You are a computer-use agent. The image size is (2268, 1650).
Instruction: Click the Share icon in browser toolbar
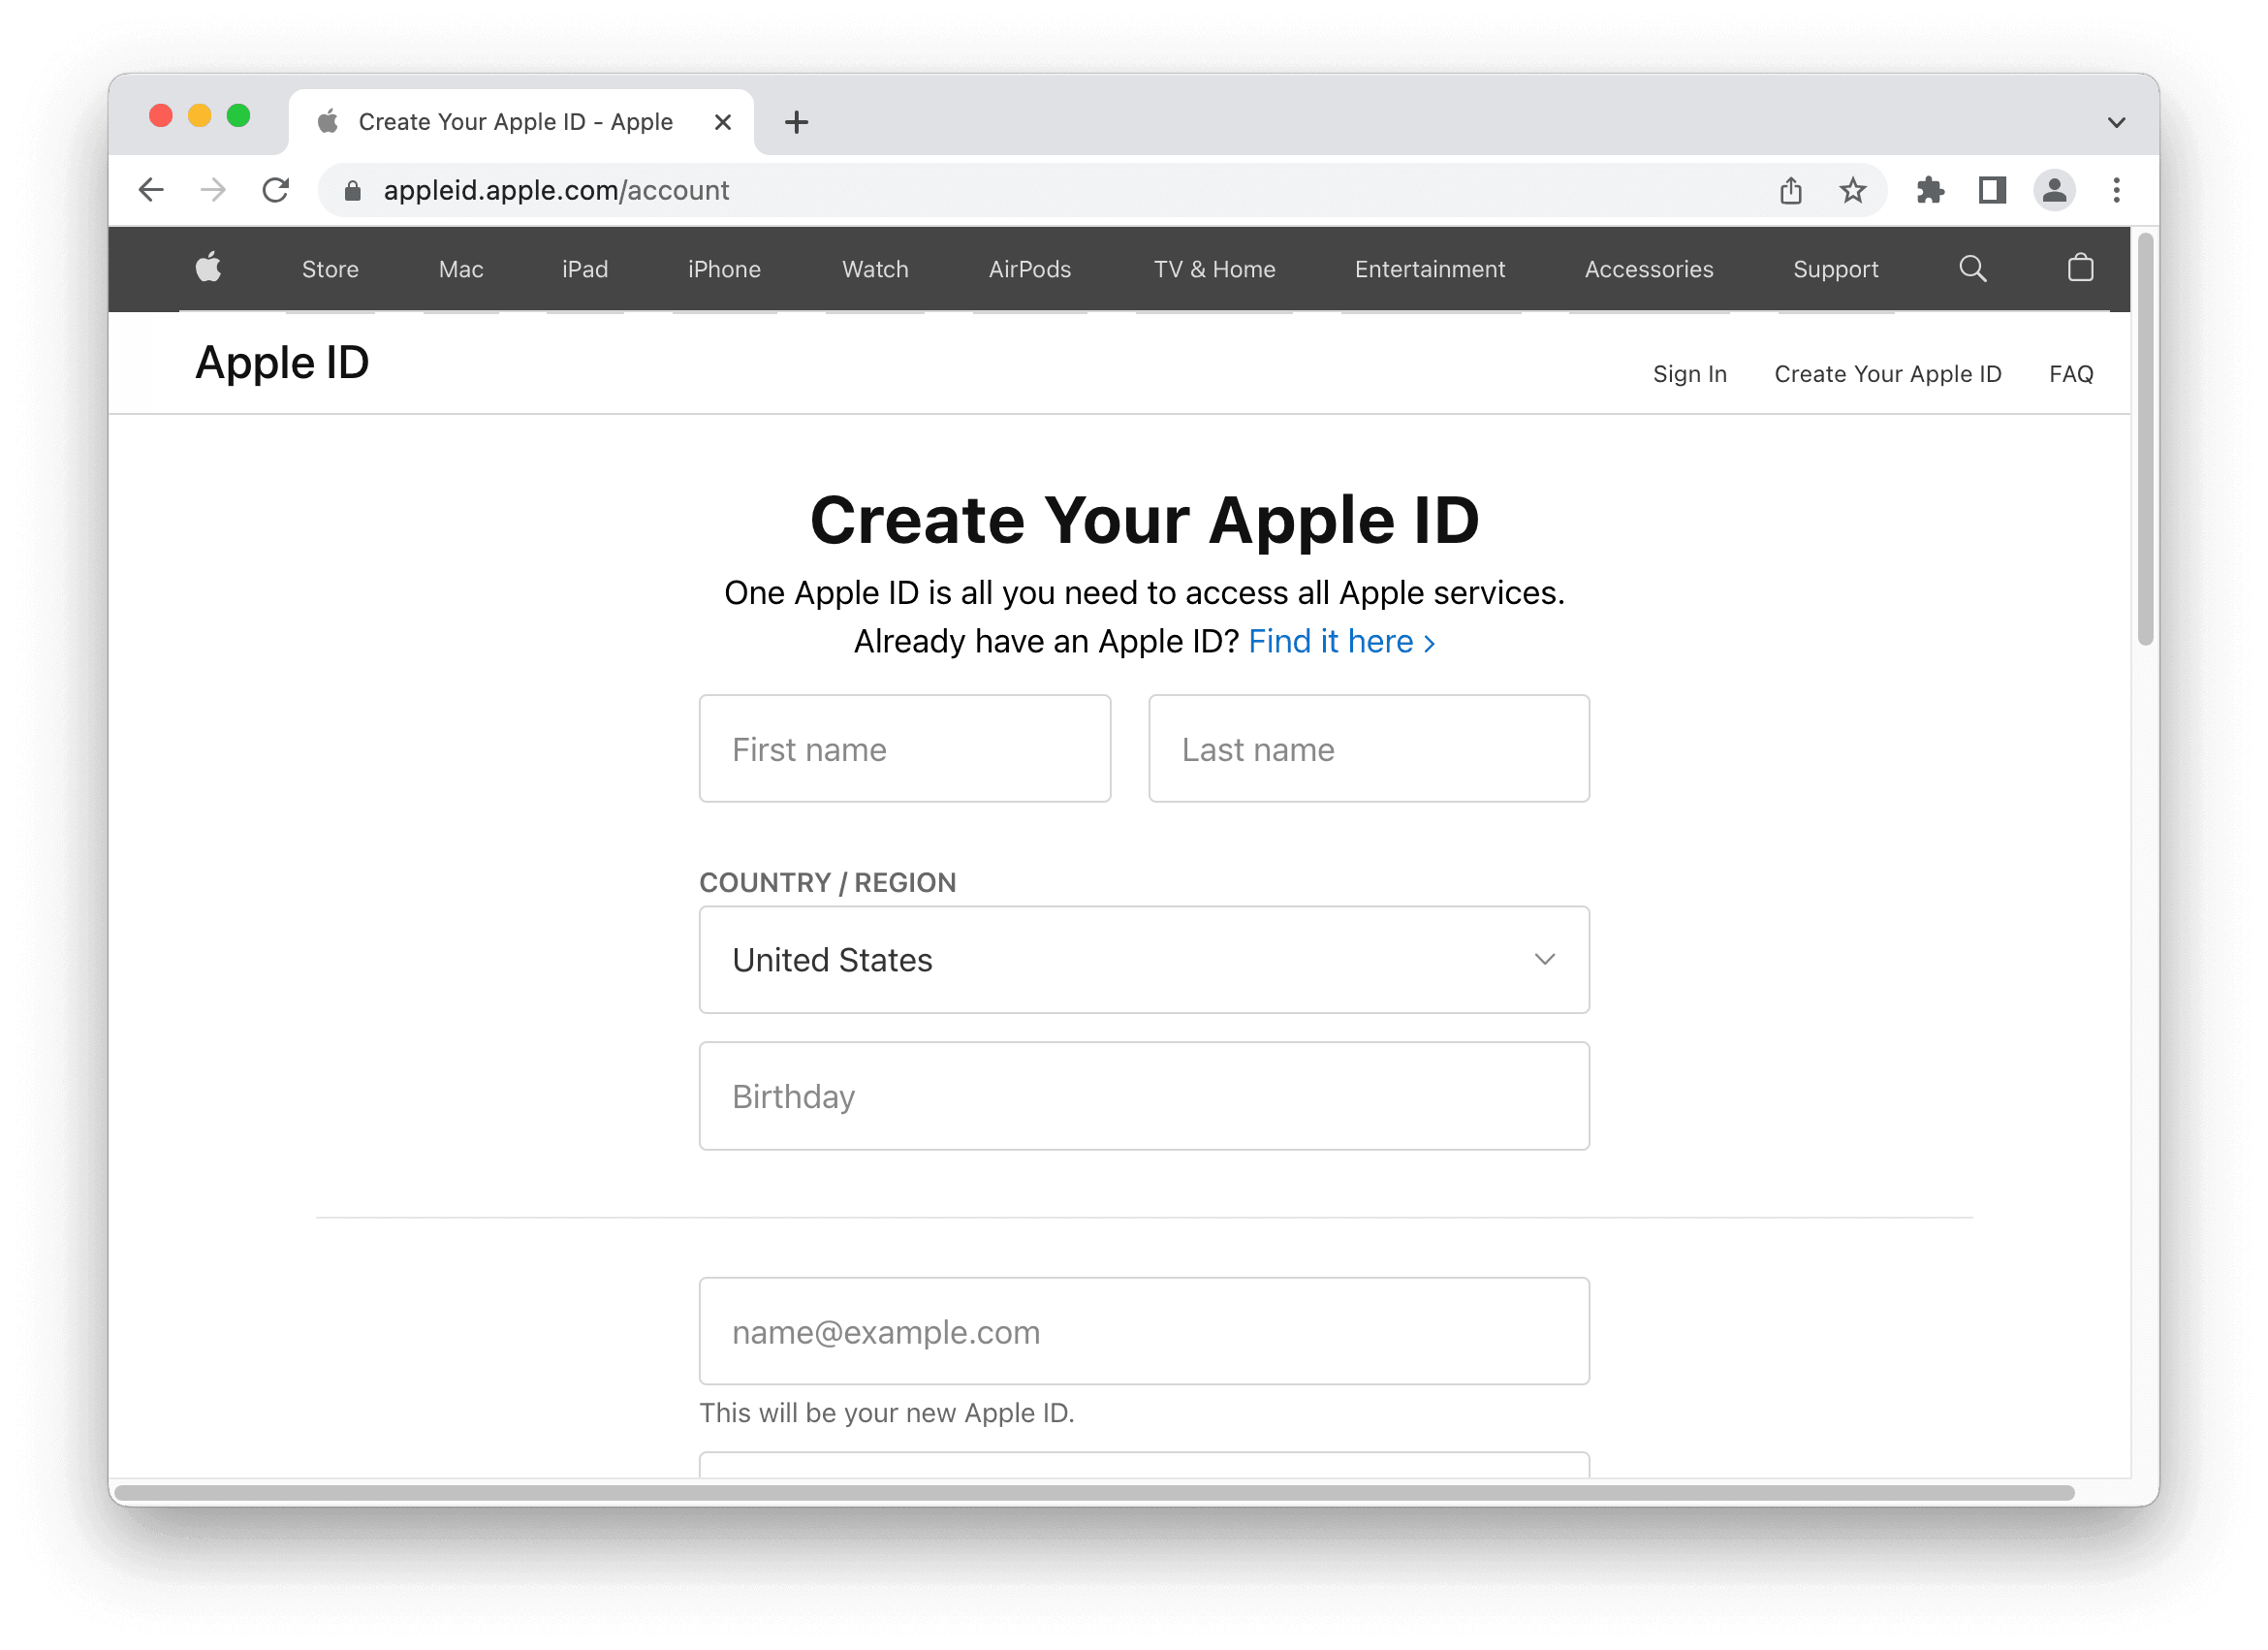point(1791,190)
